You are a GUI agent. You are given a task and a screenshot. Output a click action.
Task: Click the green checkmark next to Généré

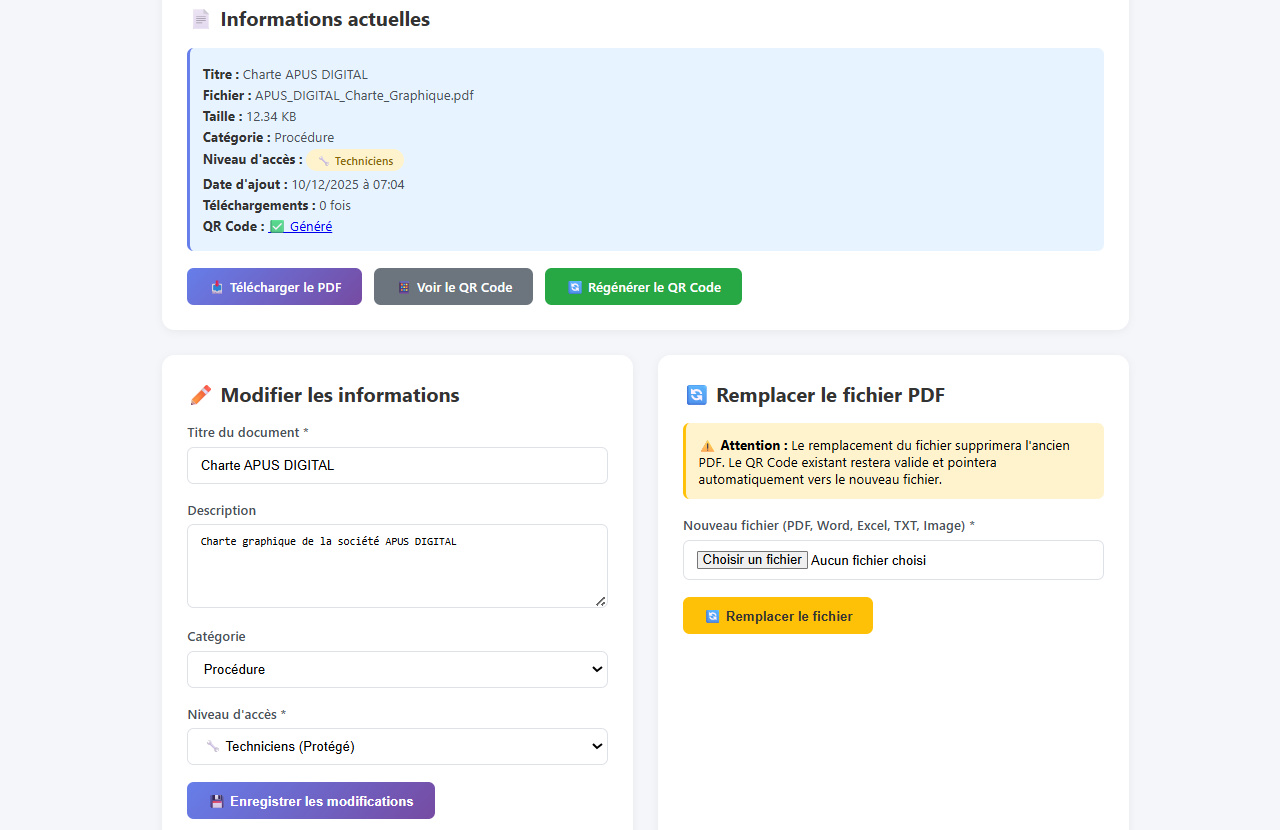tap(277, 227)
